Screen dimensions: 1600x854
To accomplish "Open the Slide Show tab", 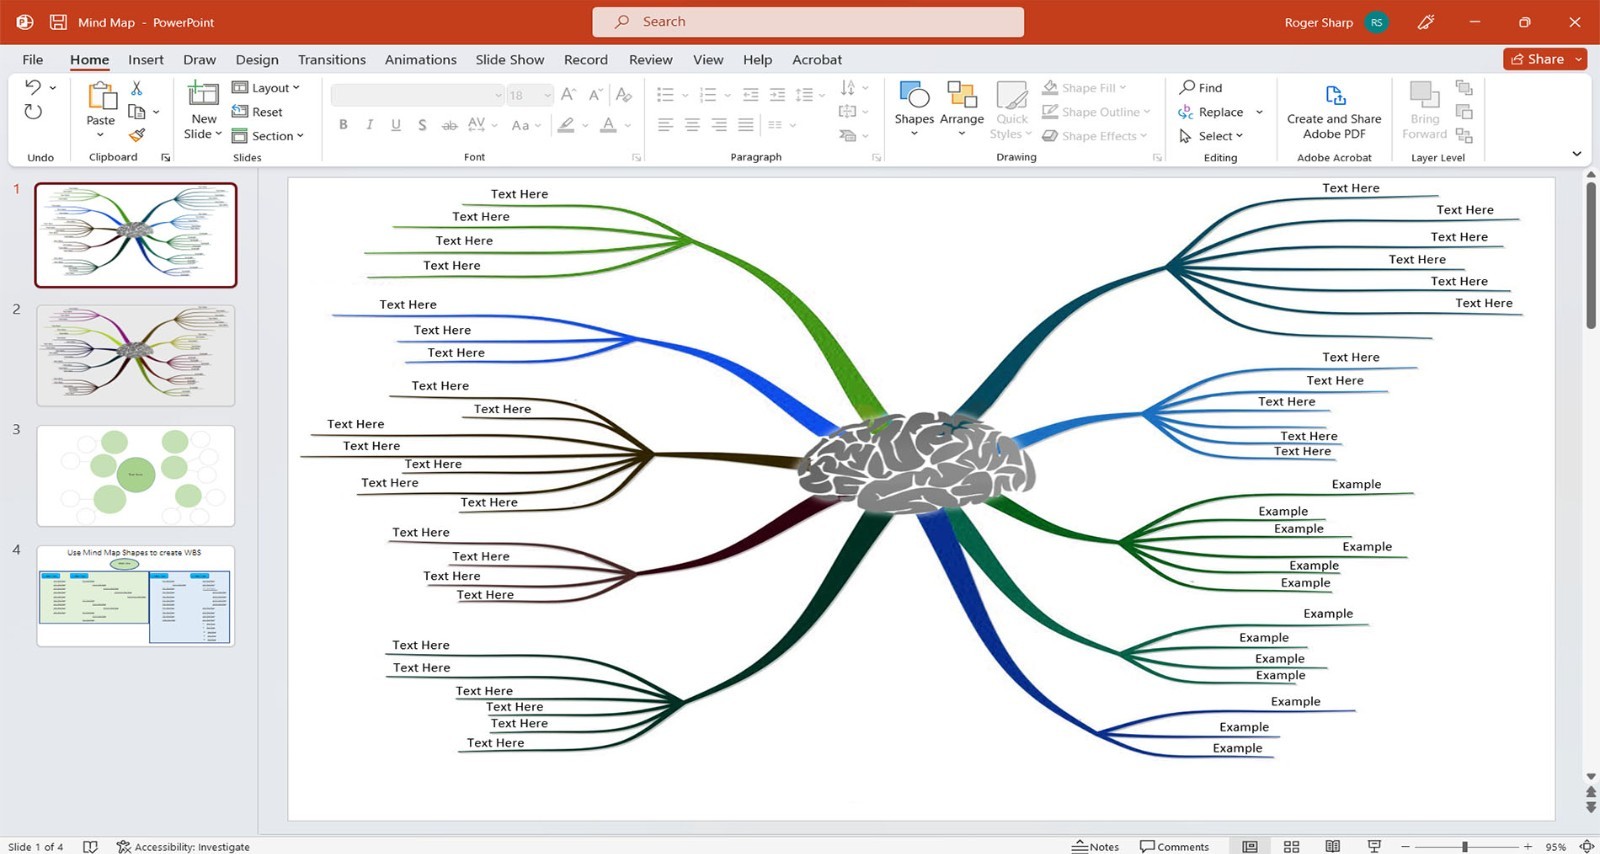I will coord(510,60).
